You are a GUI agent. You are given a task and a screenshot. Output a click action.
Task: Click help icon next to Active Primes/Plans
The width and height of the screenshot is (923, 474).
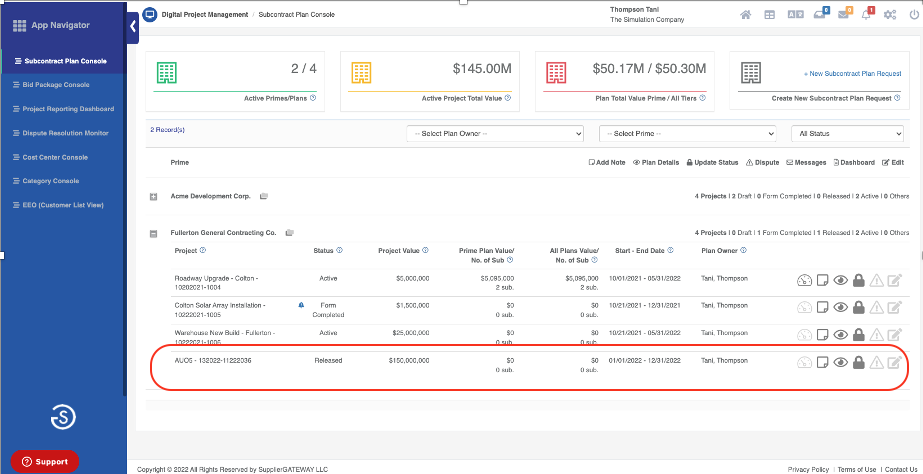pos(313,98)
